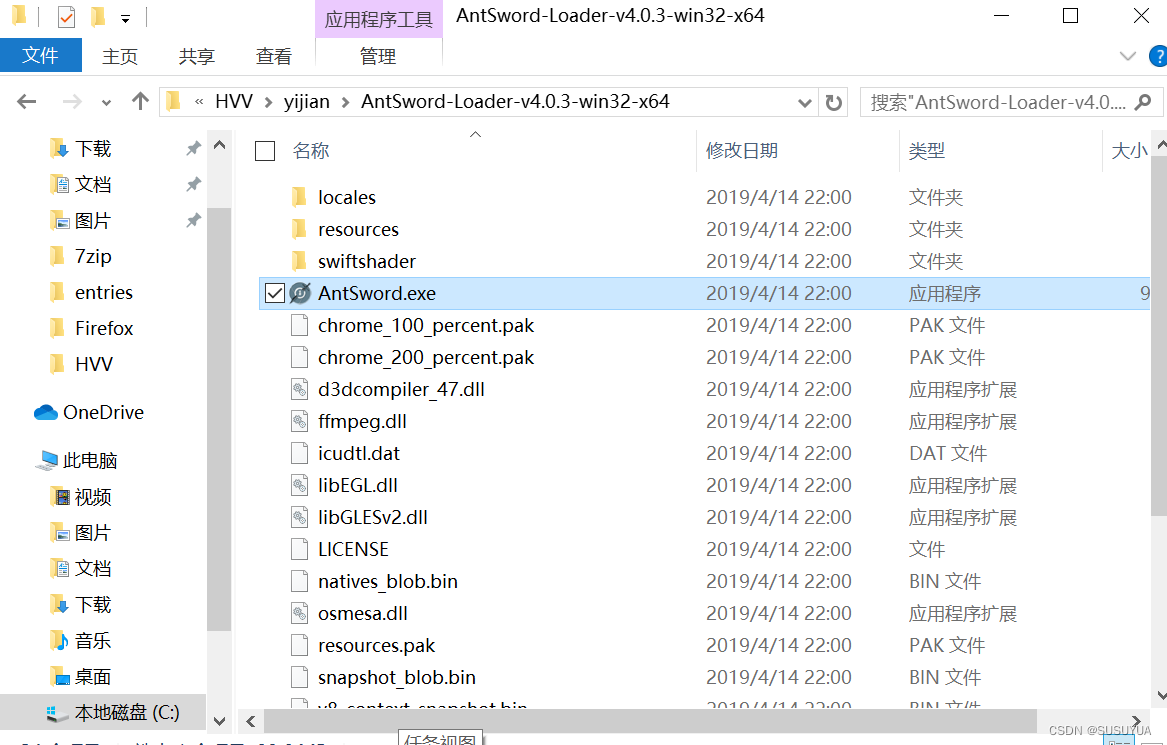
Task: Customize Quick Access Toolbar dropdown
Action: coord(125,18)
